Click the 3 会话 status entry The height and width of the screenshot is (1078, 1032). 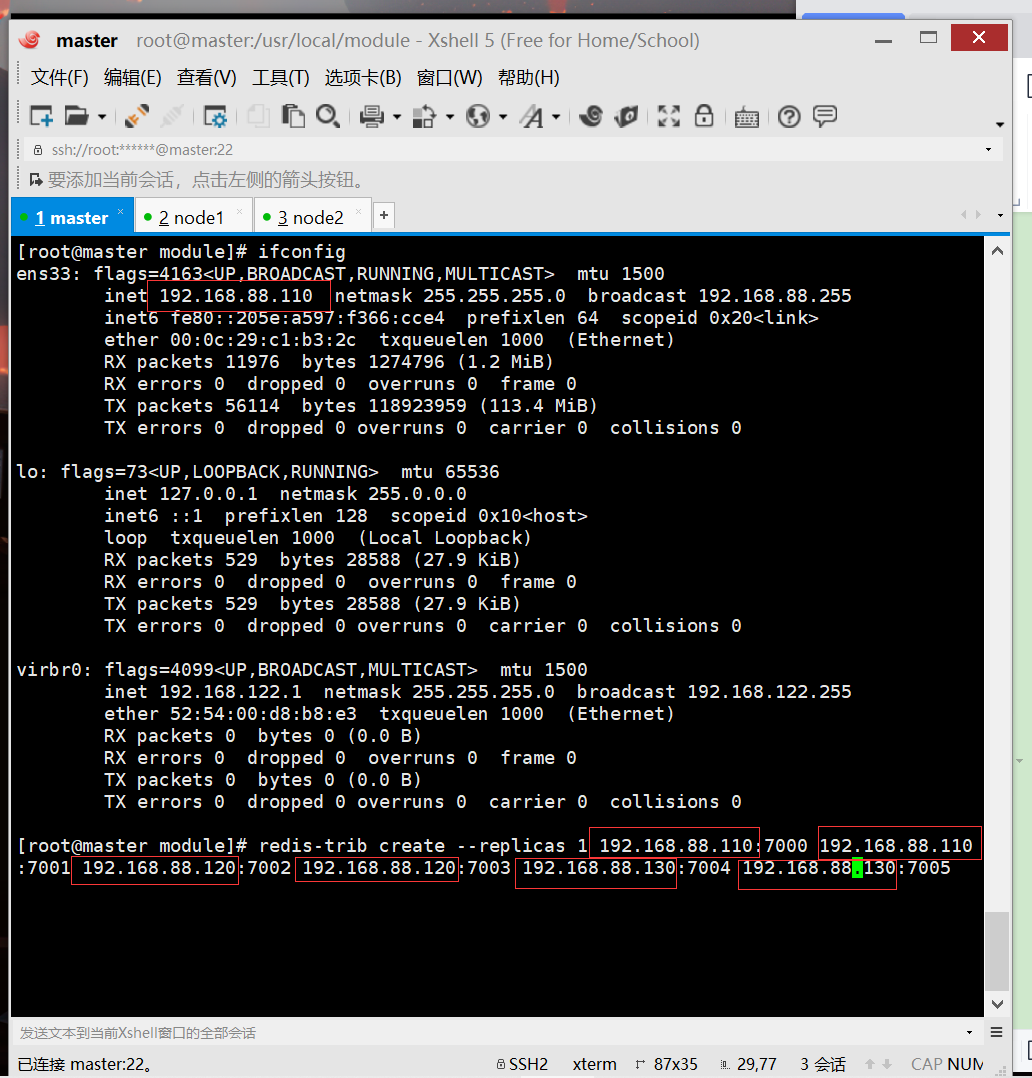(x=823, y=1064)
